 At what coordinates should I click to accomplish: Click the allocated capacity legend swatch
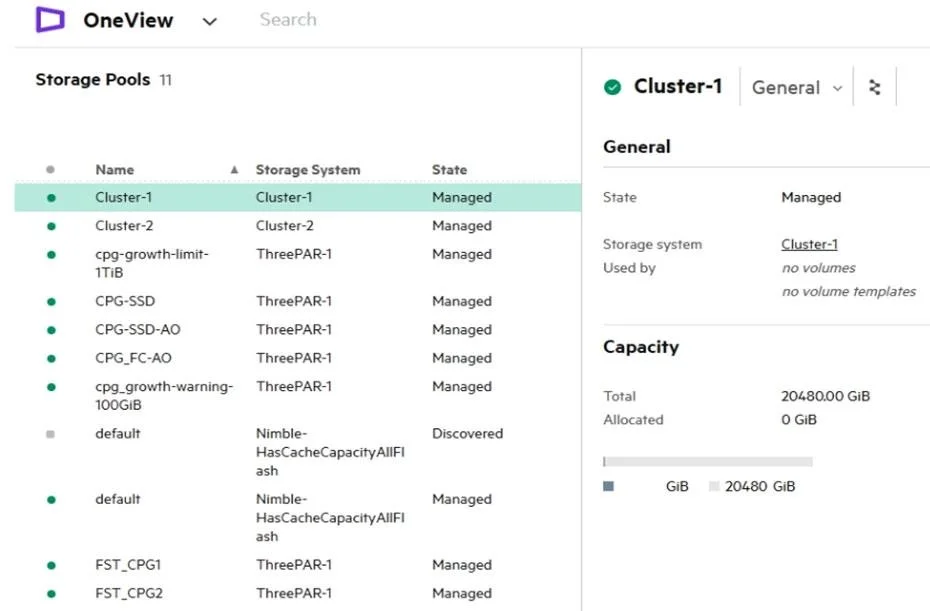tap(608, 486)
